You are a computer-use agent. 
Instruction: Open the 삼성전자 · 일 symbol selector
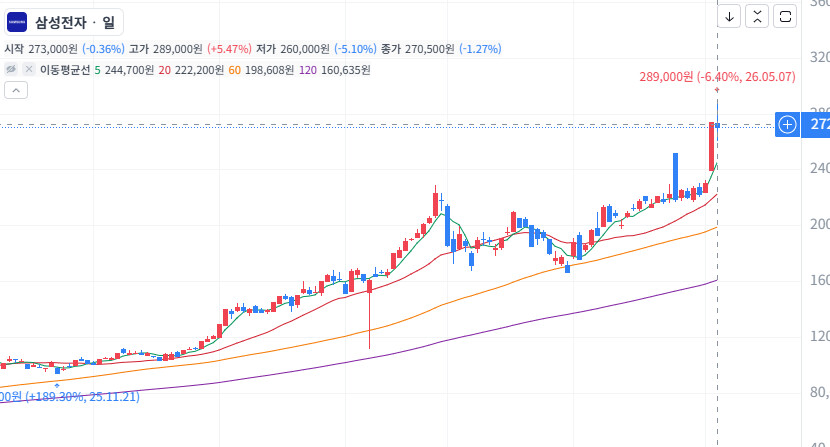64,22
